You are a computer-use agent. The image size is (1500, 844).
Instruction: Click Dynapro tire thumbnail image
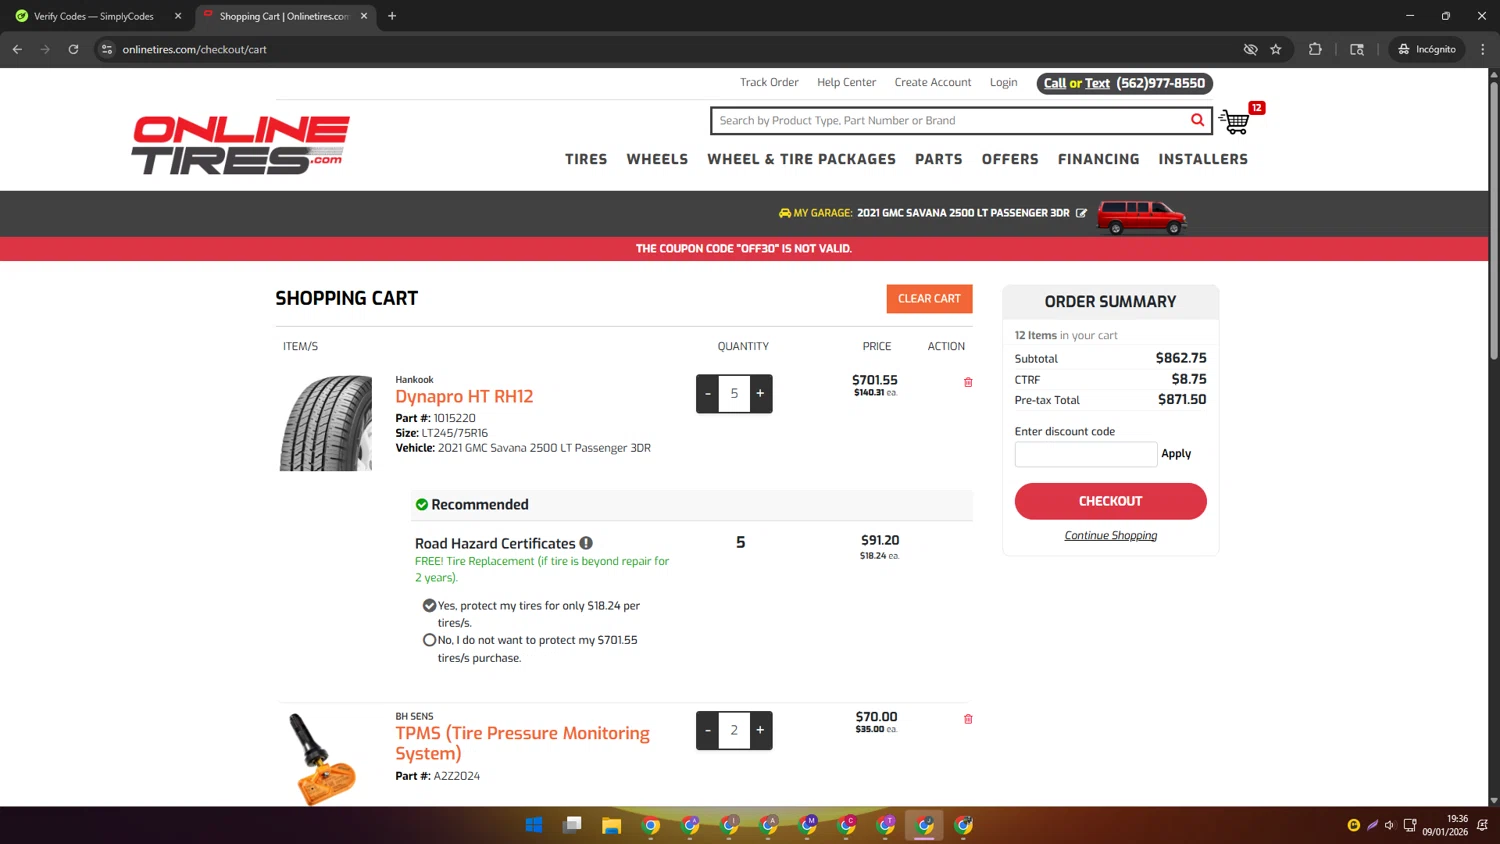pyautogui.click(x=325, y=423)
